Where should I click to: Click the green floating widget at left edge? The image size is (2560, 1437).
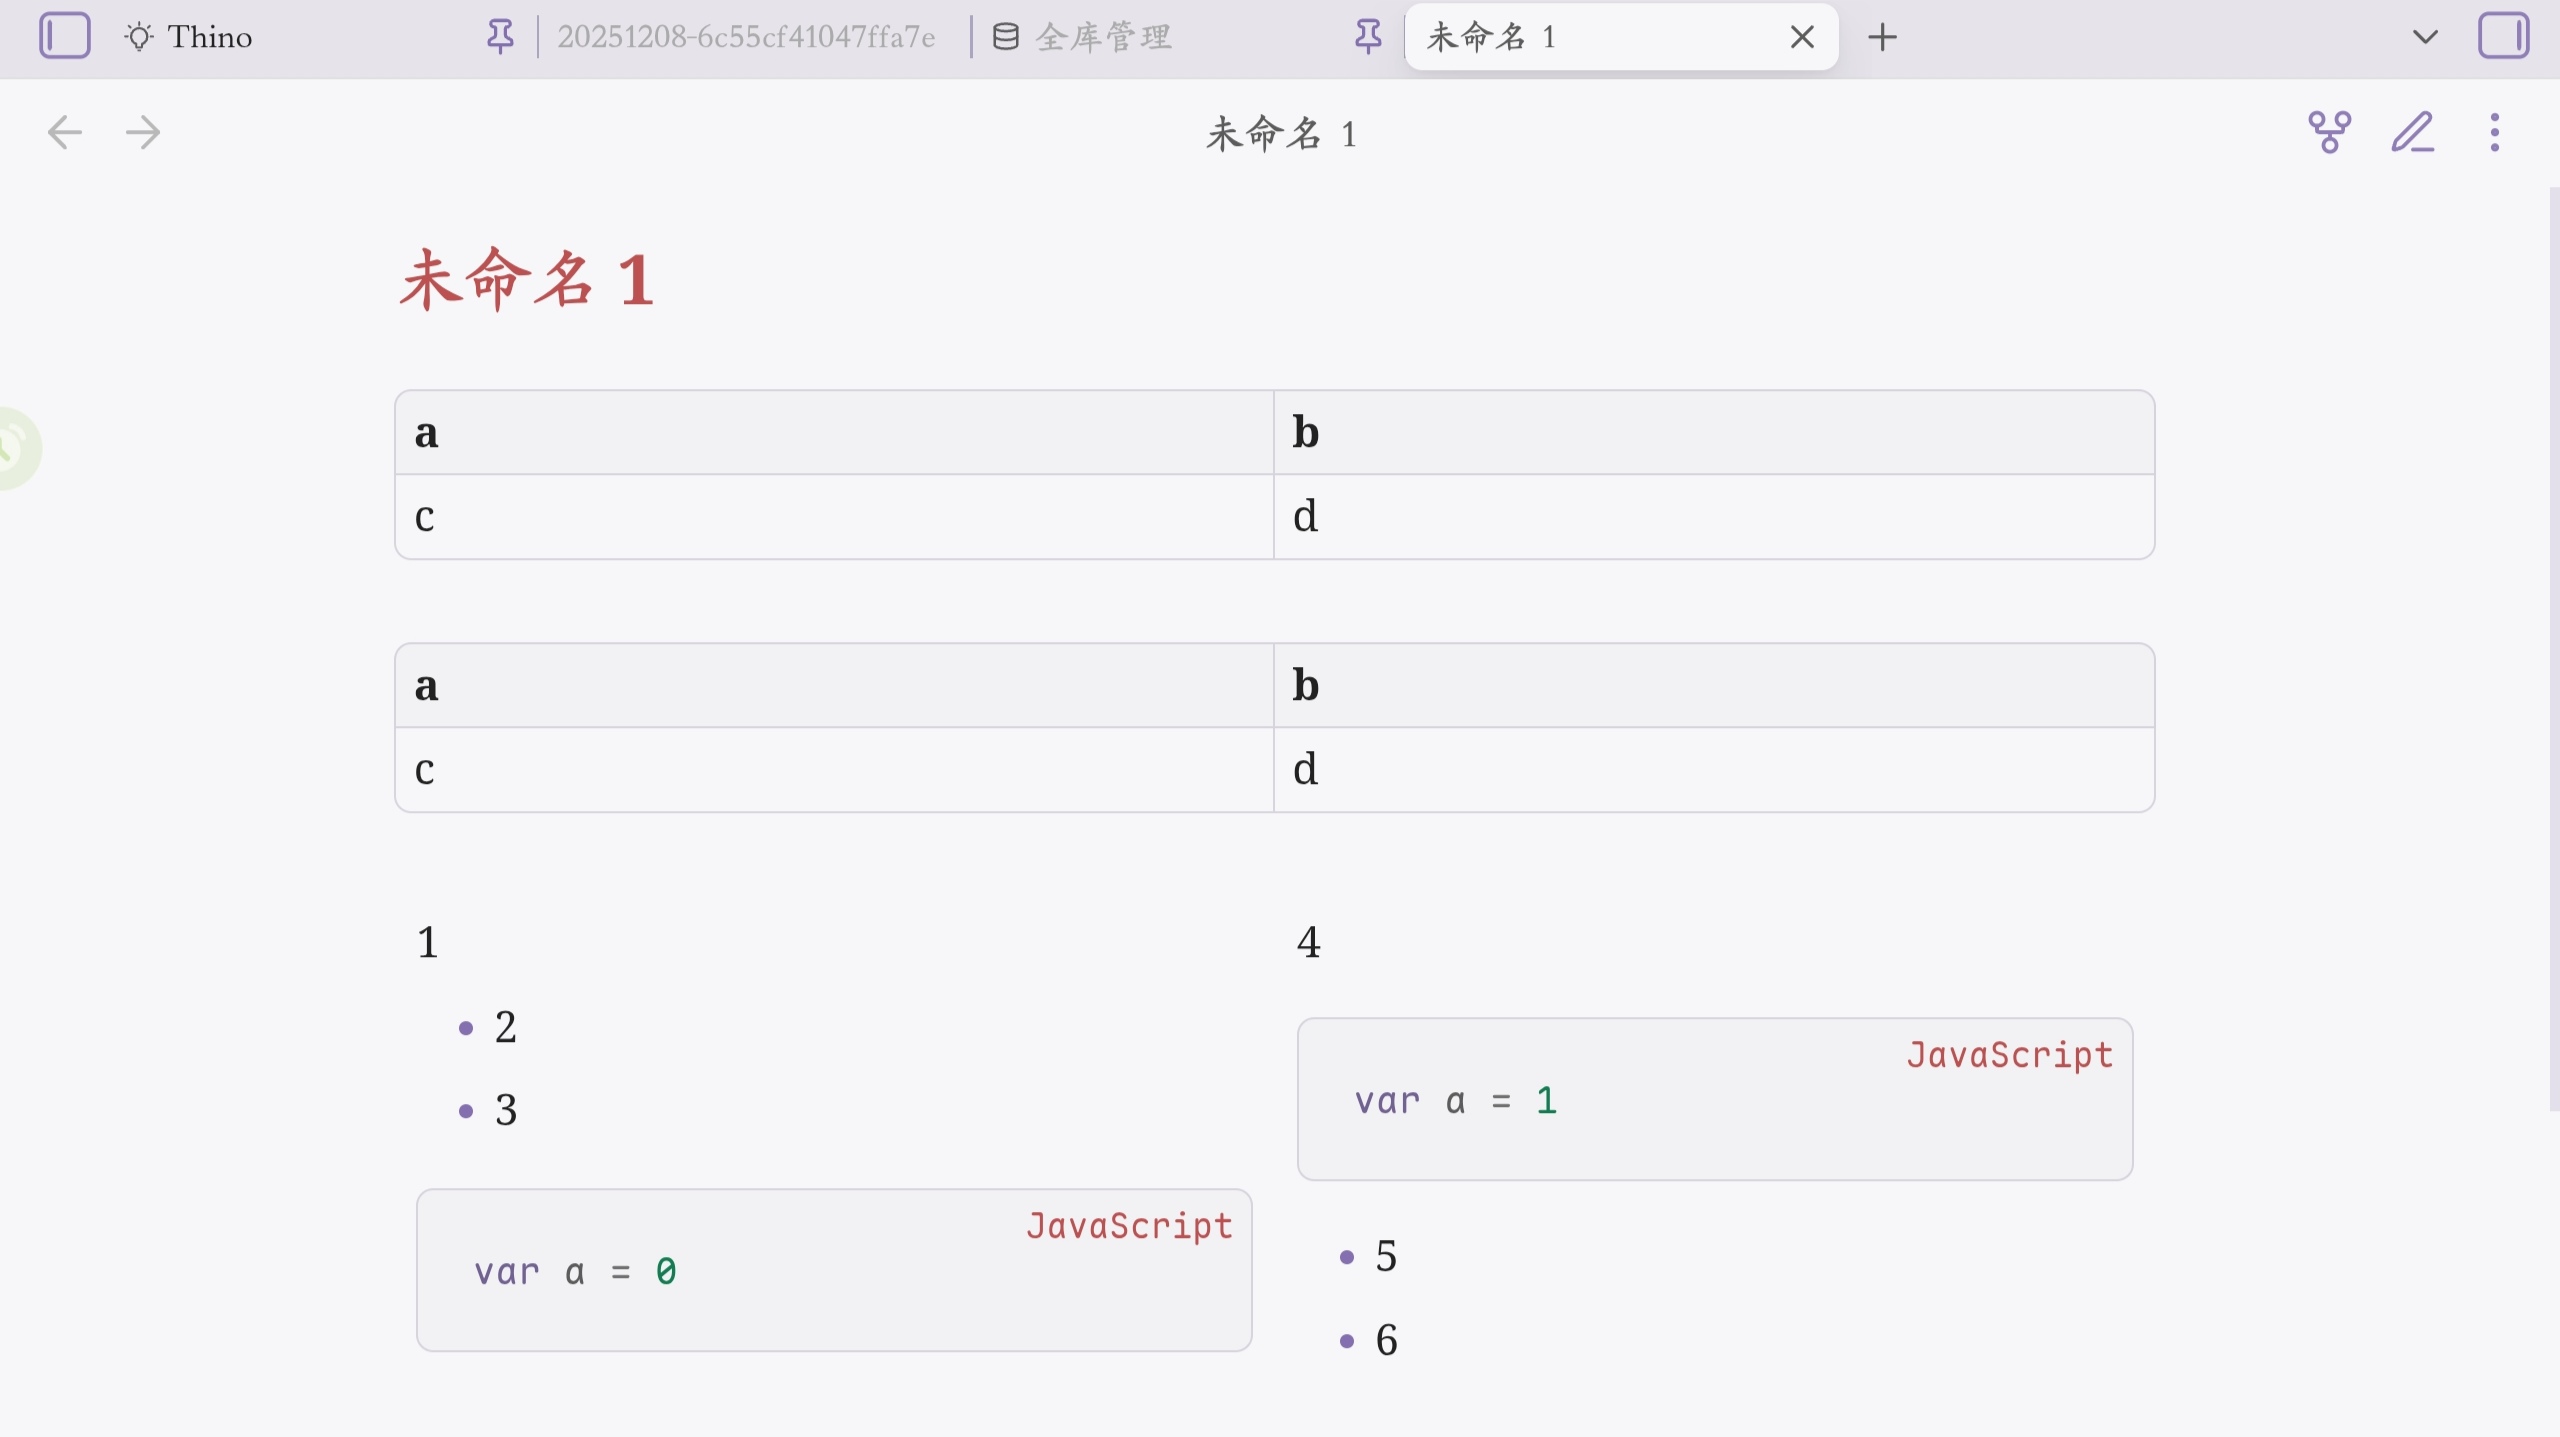[14, 448]
